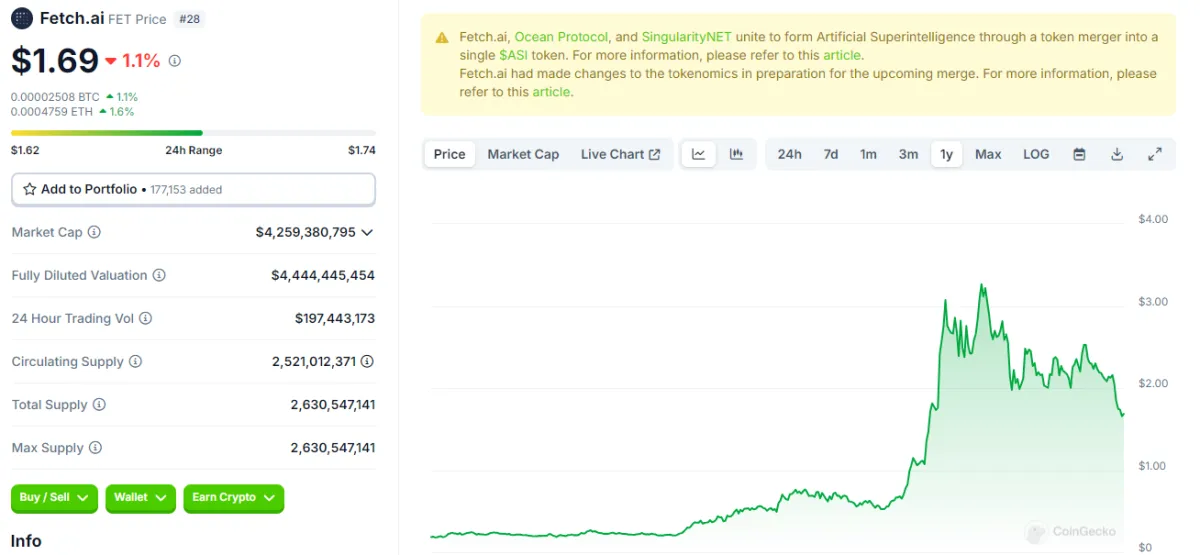Click the Total Supply info icon
The height and width of the screenshot is (555, 1200).
coord(99,404)
